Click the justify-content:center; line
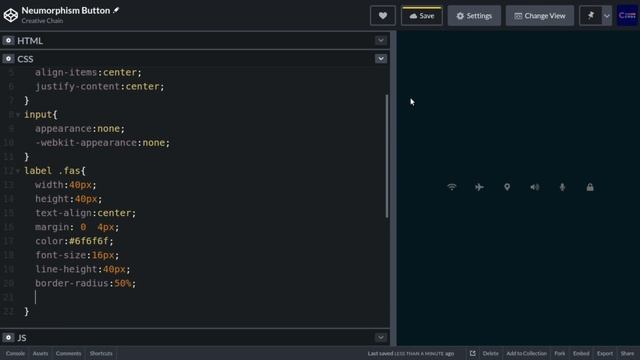The width and height of the screenshot is (640, 360). [99, 87]
